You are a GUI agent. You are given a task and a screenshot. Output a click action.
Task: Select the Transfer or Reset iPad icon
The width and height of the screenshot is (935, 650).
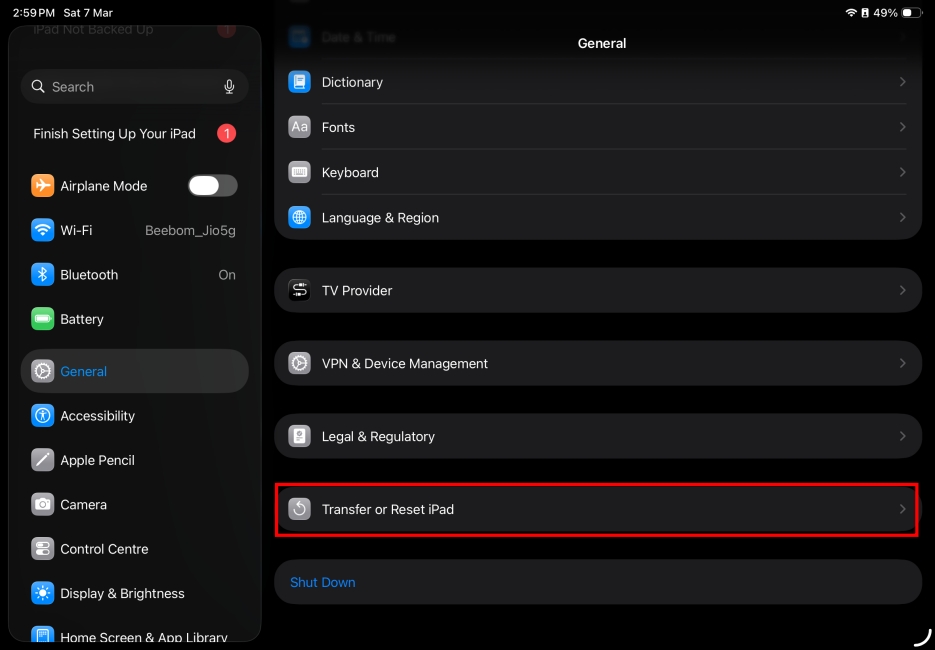click(x=299, y=509)
